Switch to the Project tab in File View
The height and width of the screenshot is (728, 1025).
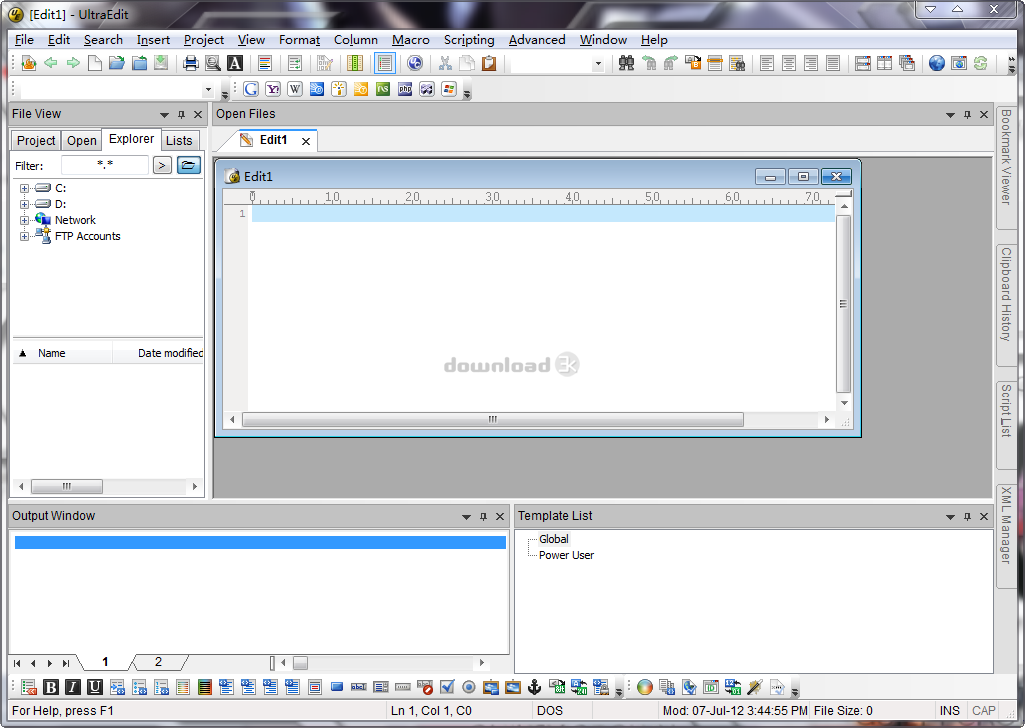[36, 141]
